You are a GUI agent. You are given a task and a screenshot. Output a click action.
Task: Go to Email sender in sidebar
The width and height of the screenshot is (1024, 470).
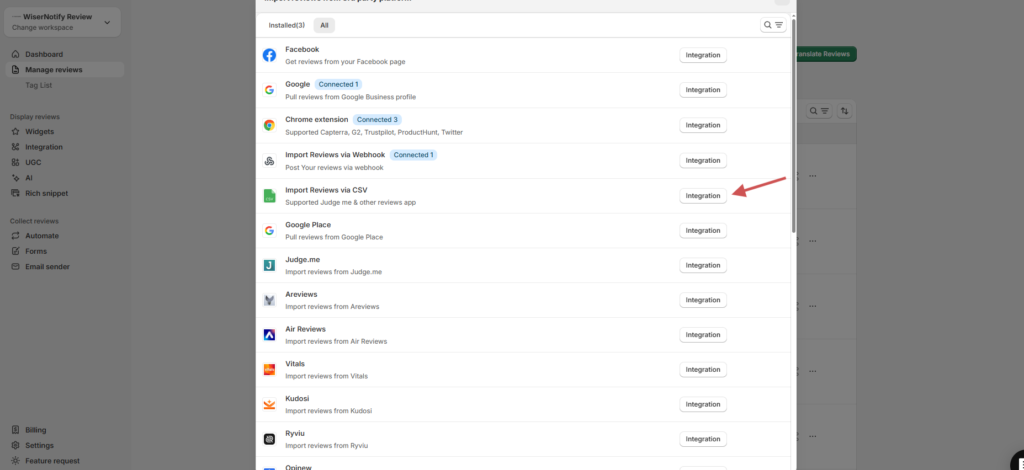click(x=48, y=266)
